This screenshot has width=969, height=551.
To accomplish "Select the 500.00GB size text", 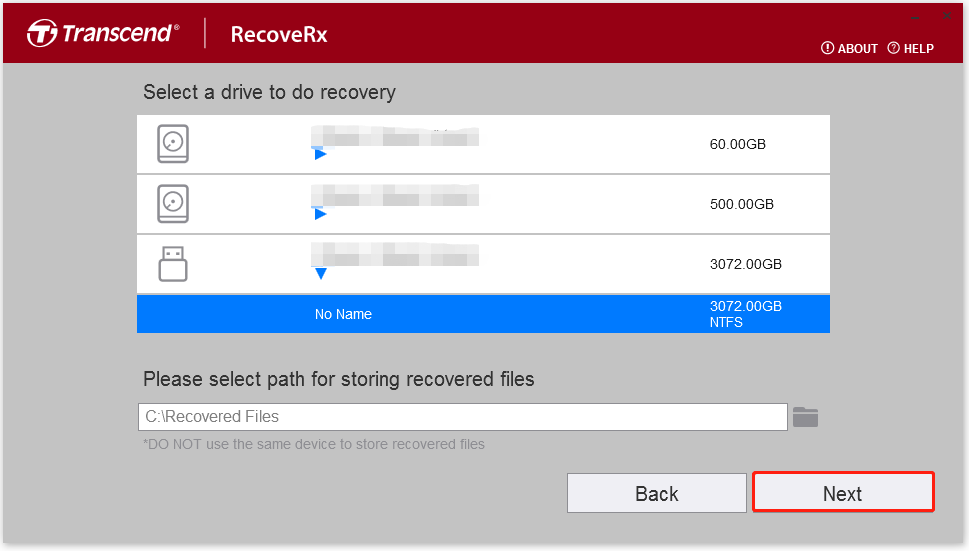I will click(x=742, y=204).
